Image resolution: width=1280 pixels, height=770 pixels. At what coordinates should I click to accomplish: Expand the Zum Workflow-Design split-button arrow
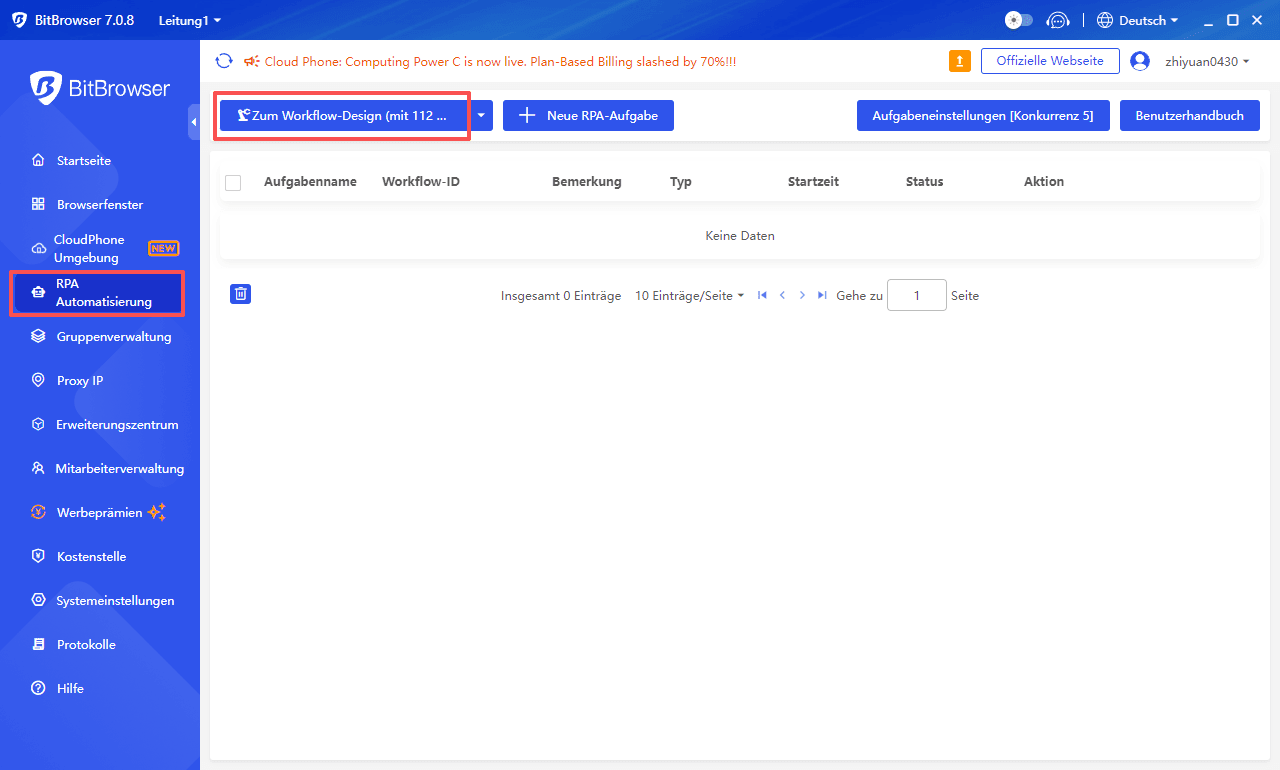tap(480, 115)
